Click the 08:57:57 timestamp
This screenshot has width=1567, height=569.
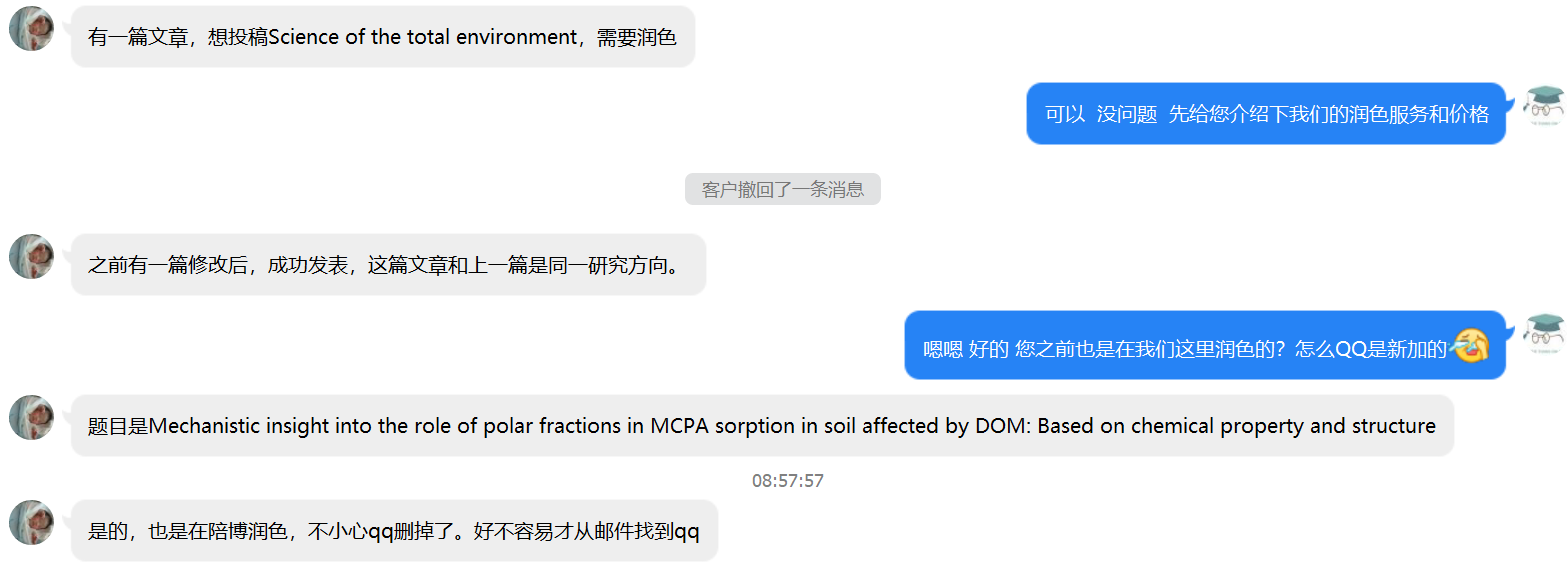coord(788,481)
